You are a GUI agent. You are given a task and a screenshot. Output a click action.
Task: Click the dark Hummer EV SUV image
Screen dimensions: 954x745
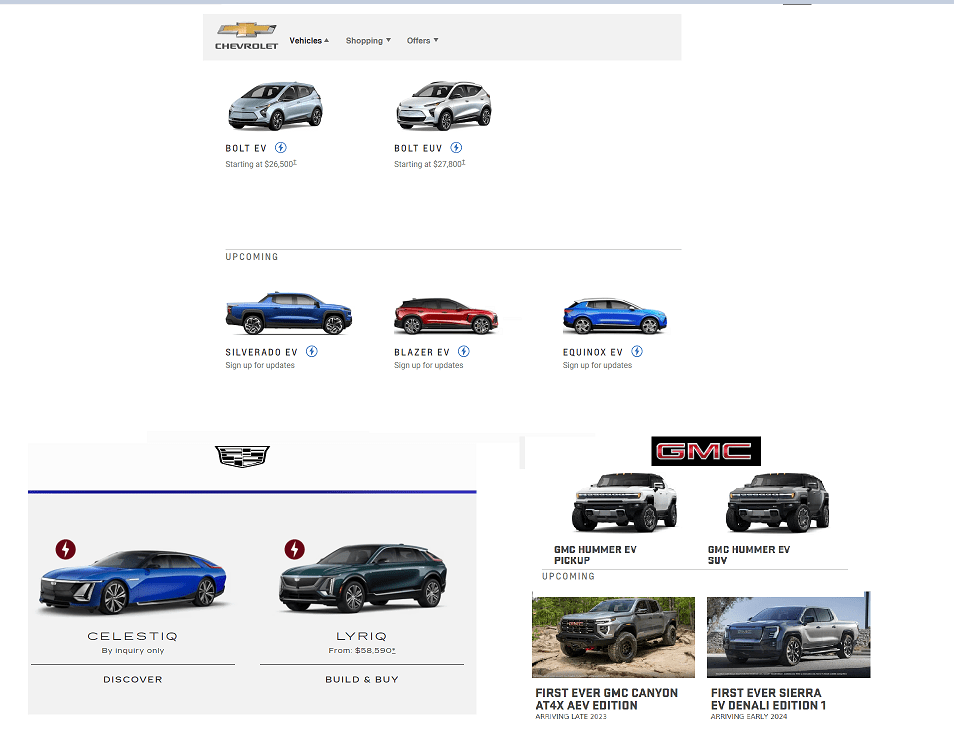778,503
